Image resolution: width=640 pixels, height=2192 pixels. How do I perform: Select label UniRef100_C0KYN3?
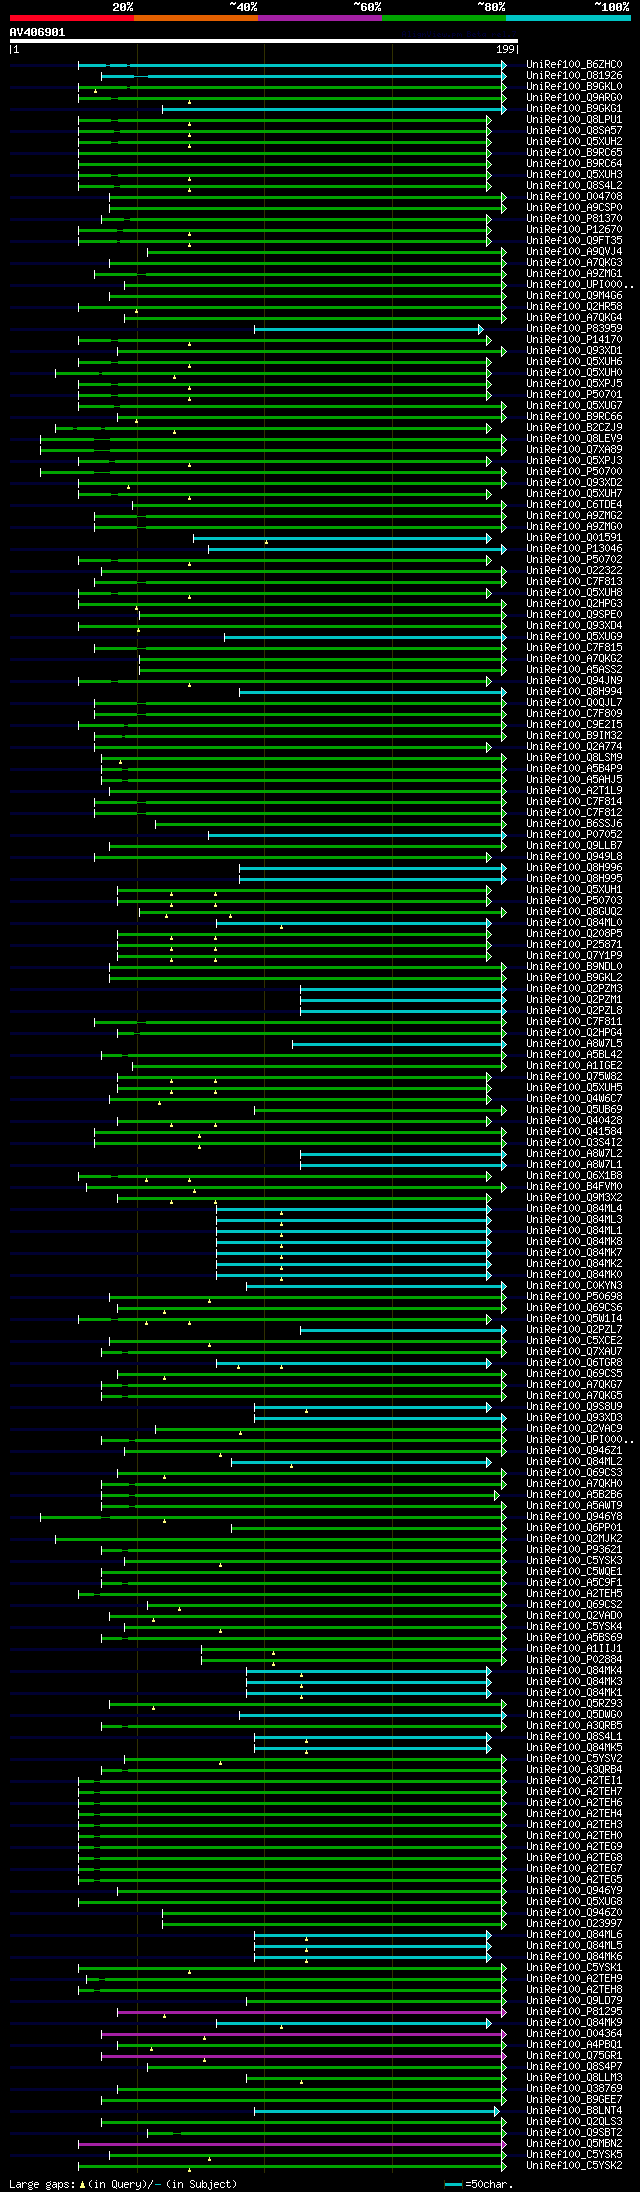(x=574, y=1286)
